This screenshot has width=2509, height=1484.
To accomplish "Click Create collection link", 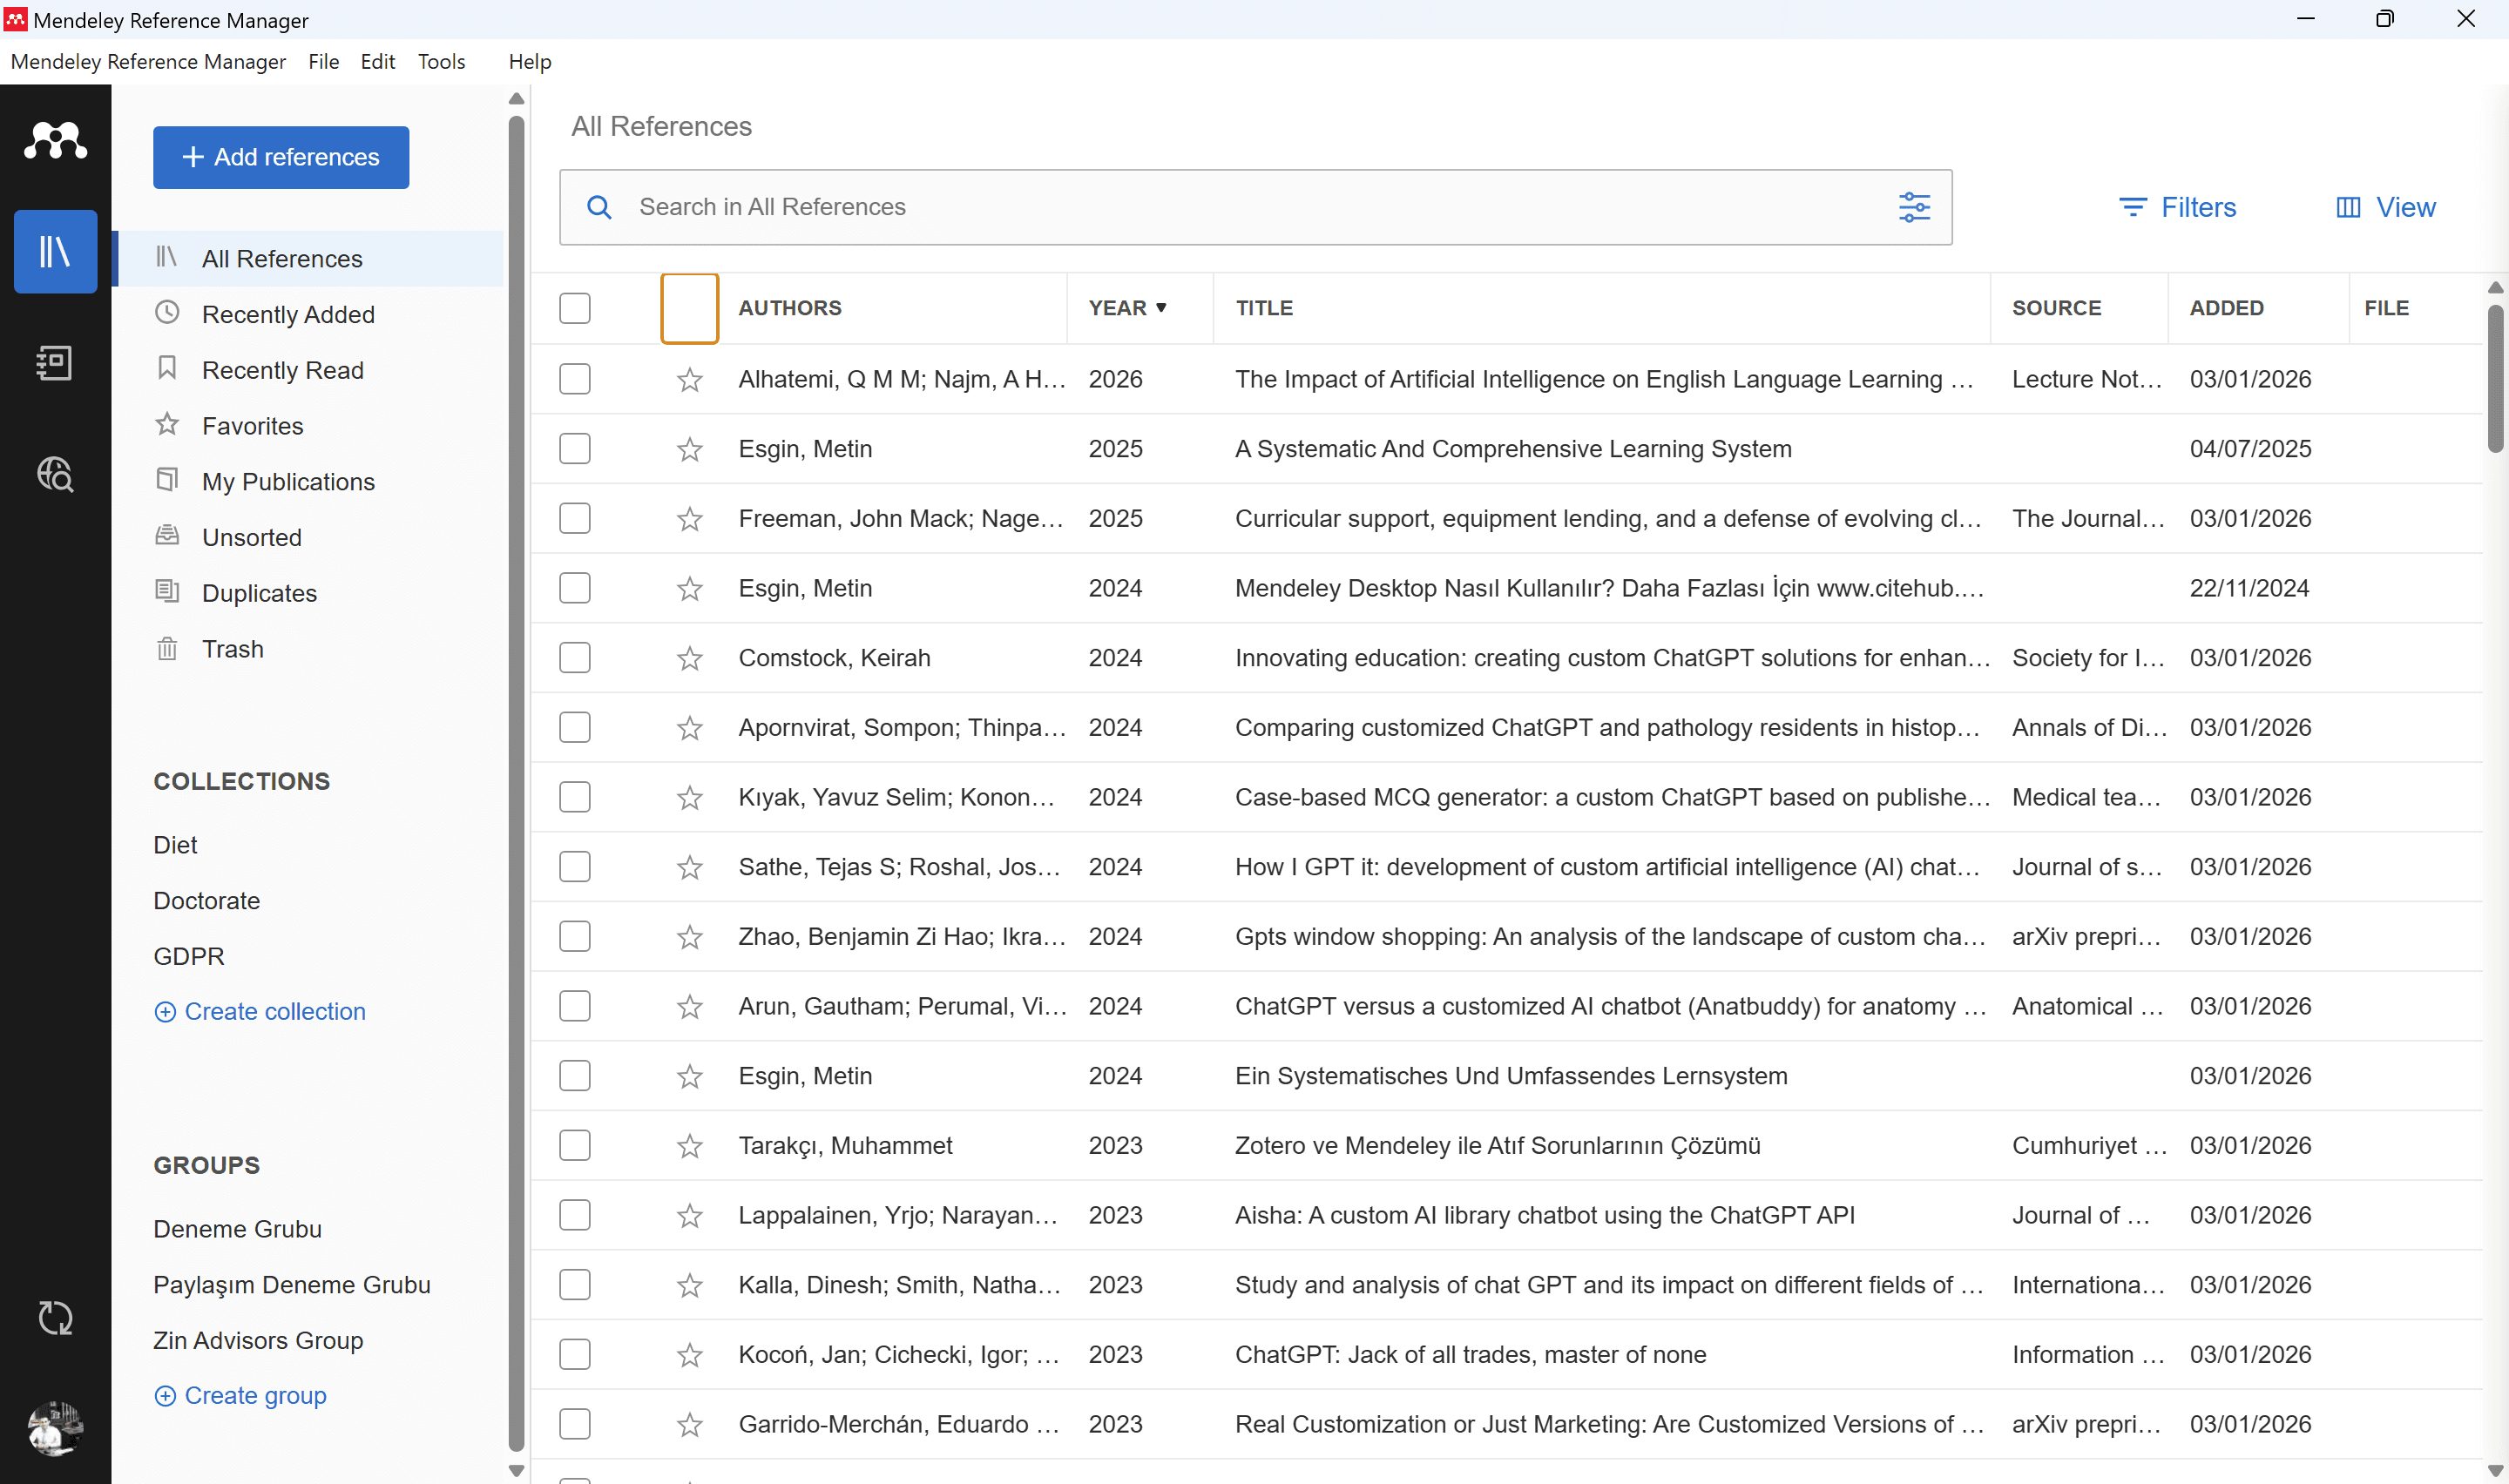I will (260, 1011).
